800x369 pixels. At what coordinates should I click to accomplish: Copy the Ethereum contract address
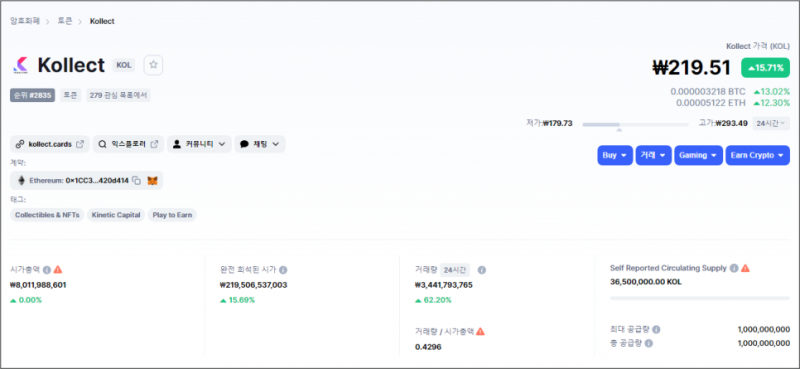[136, 181]
